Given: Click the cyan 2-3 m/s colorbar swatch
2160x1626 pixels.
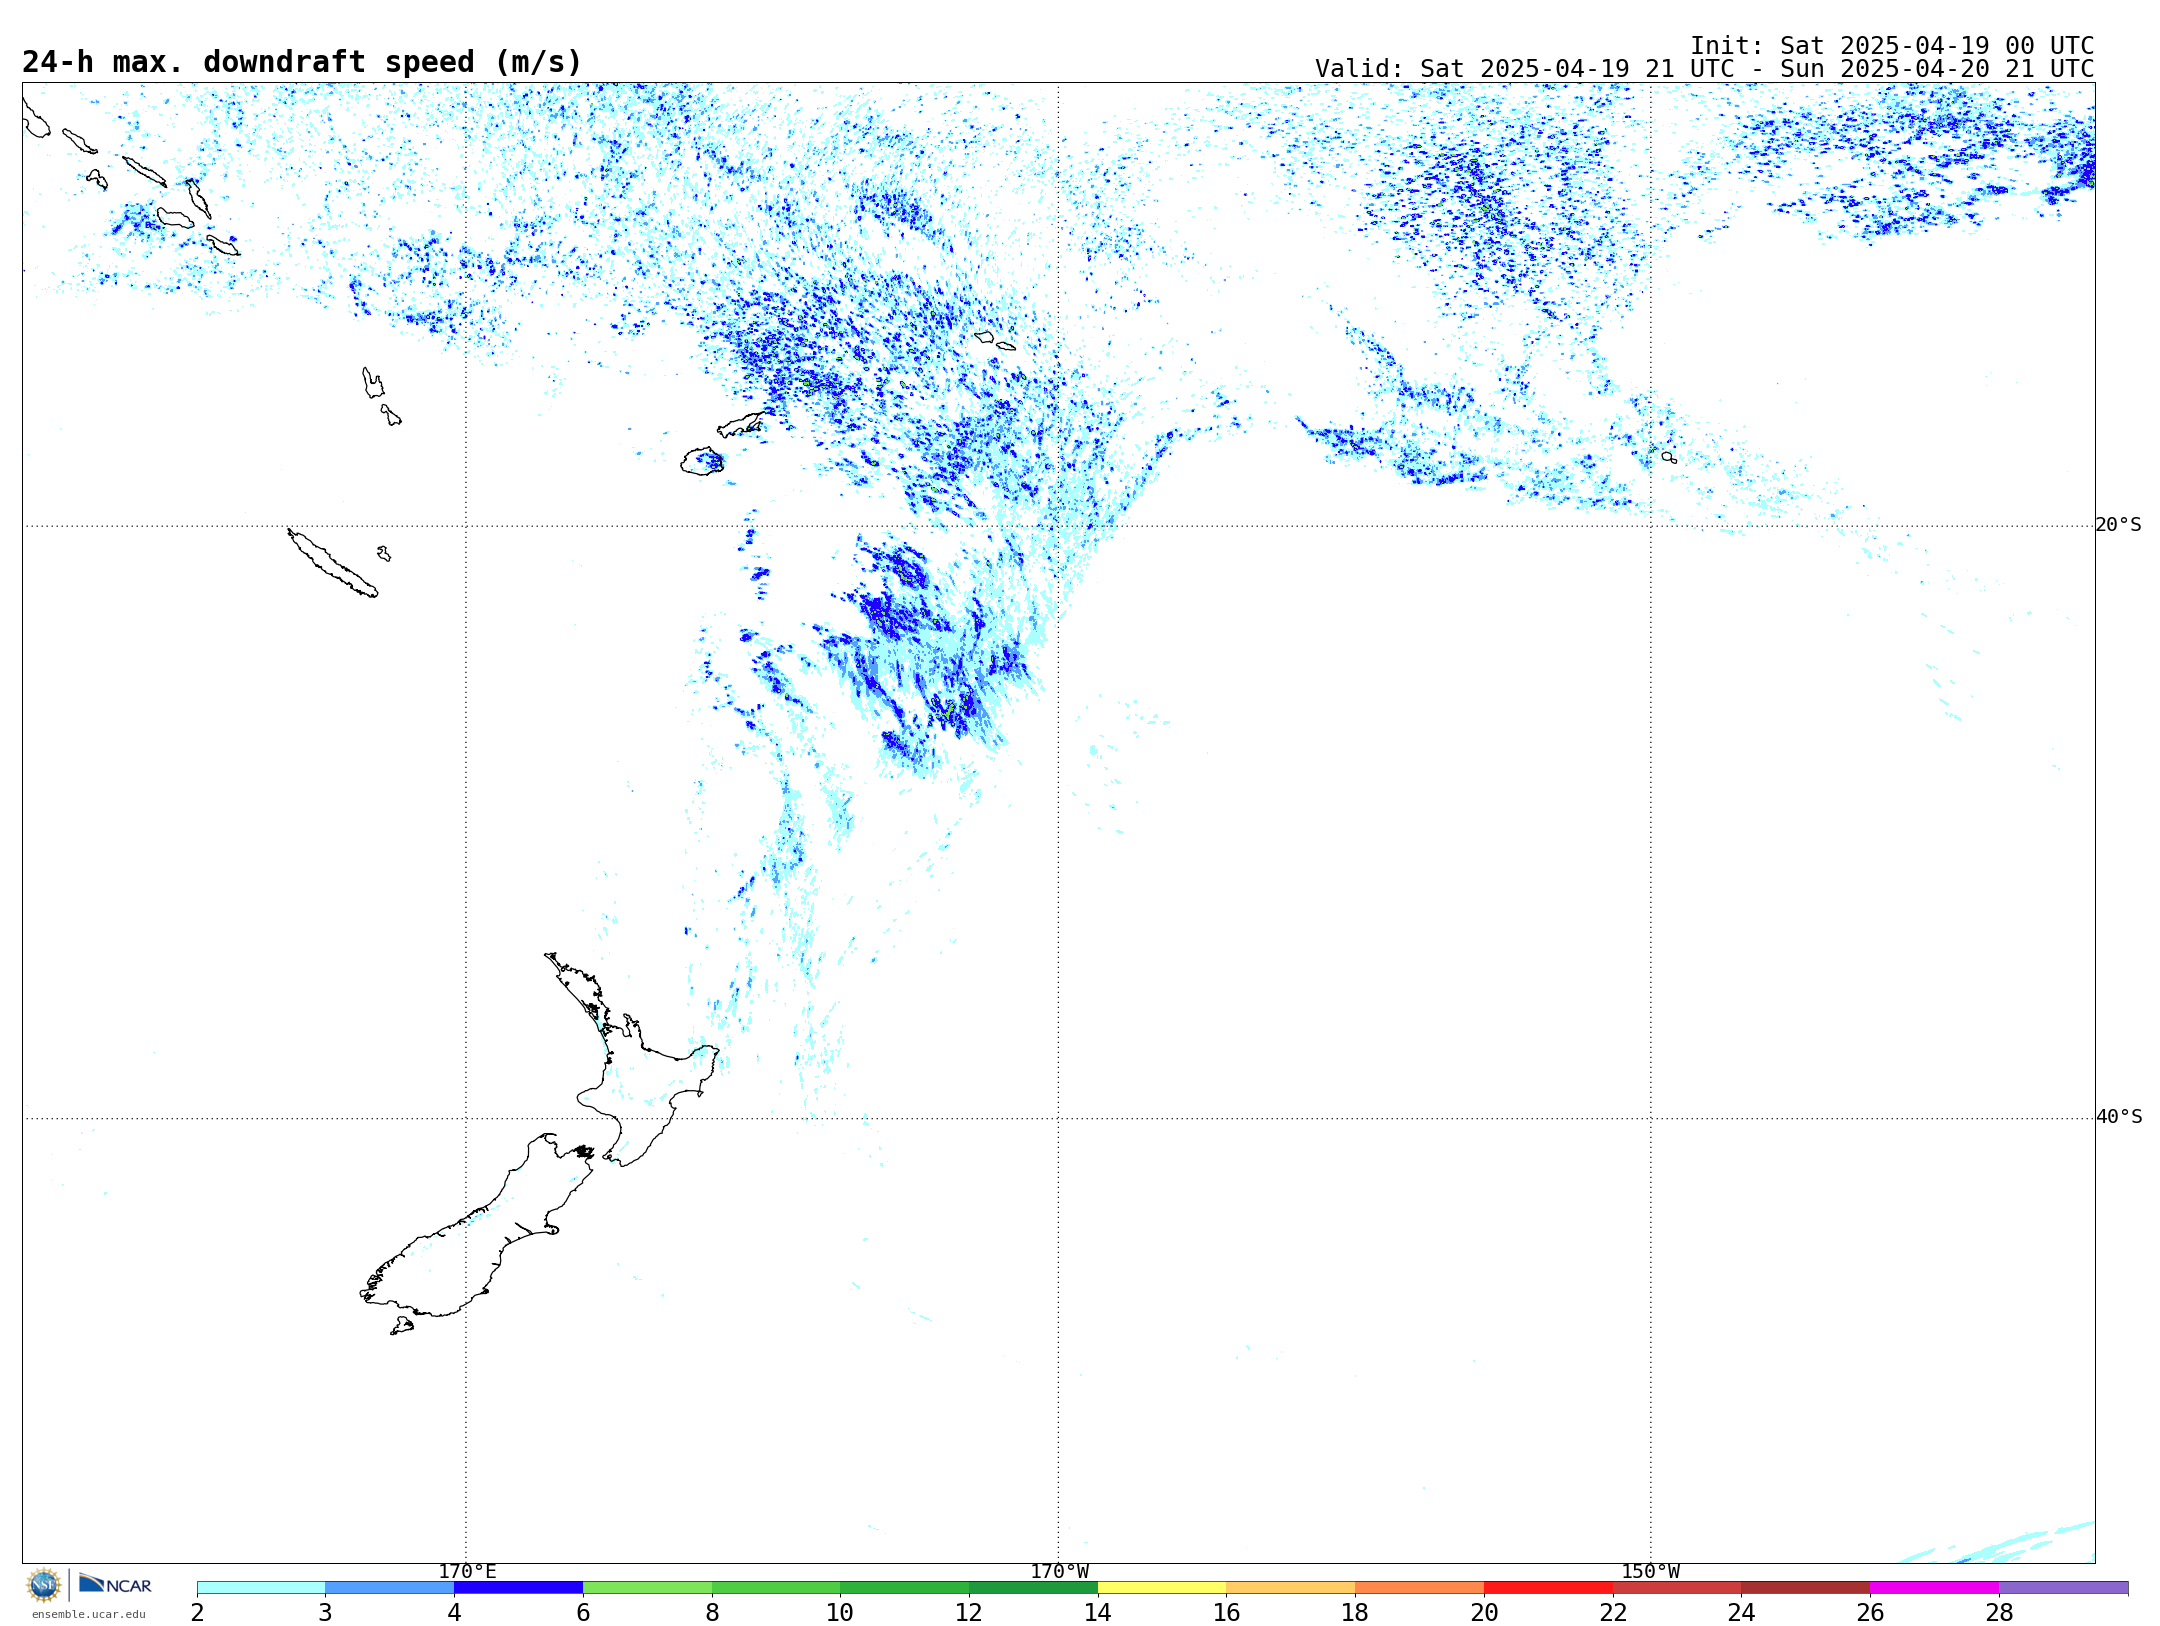Looking at the screenshot, I should click(261, 1588).
